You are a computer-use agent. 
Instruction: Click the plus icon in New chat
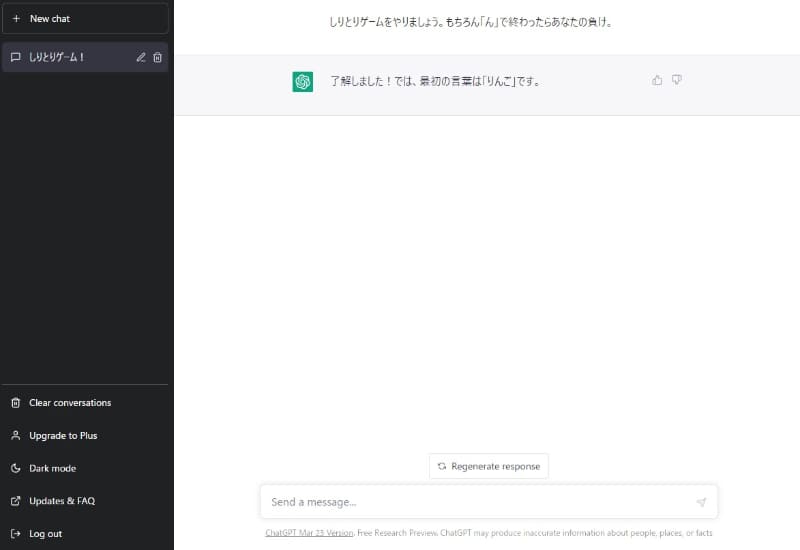16,19
